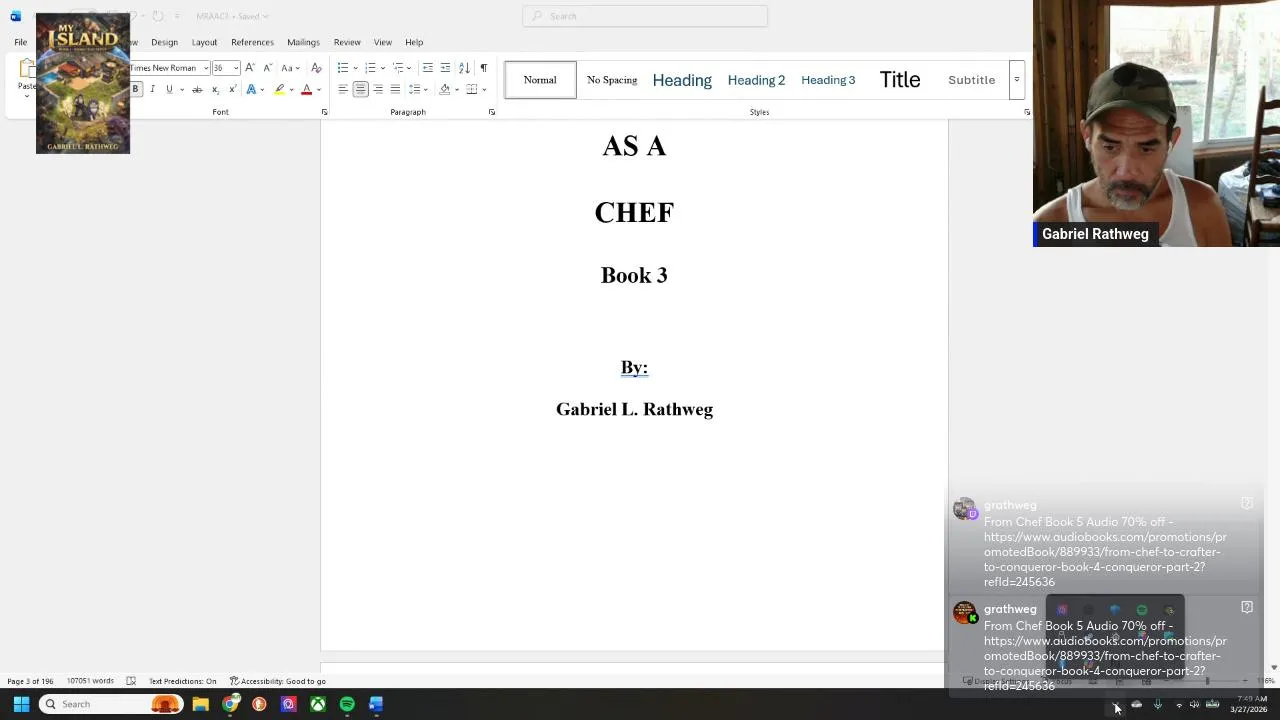This screenshot has width=1280, height=720.
Task: Click Windows Start button
Action: coord(21,704)
